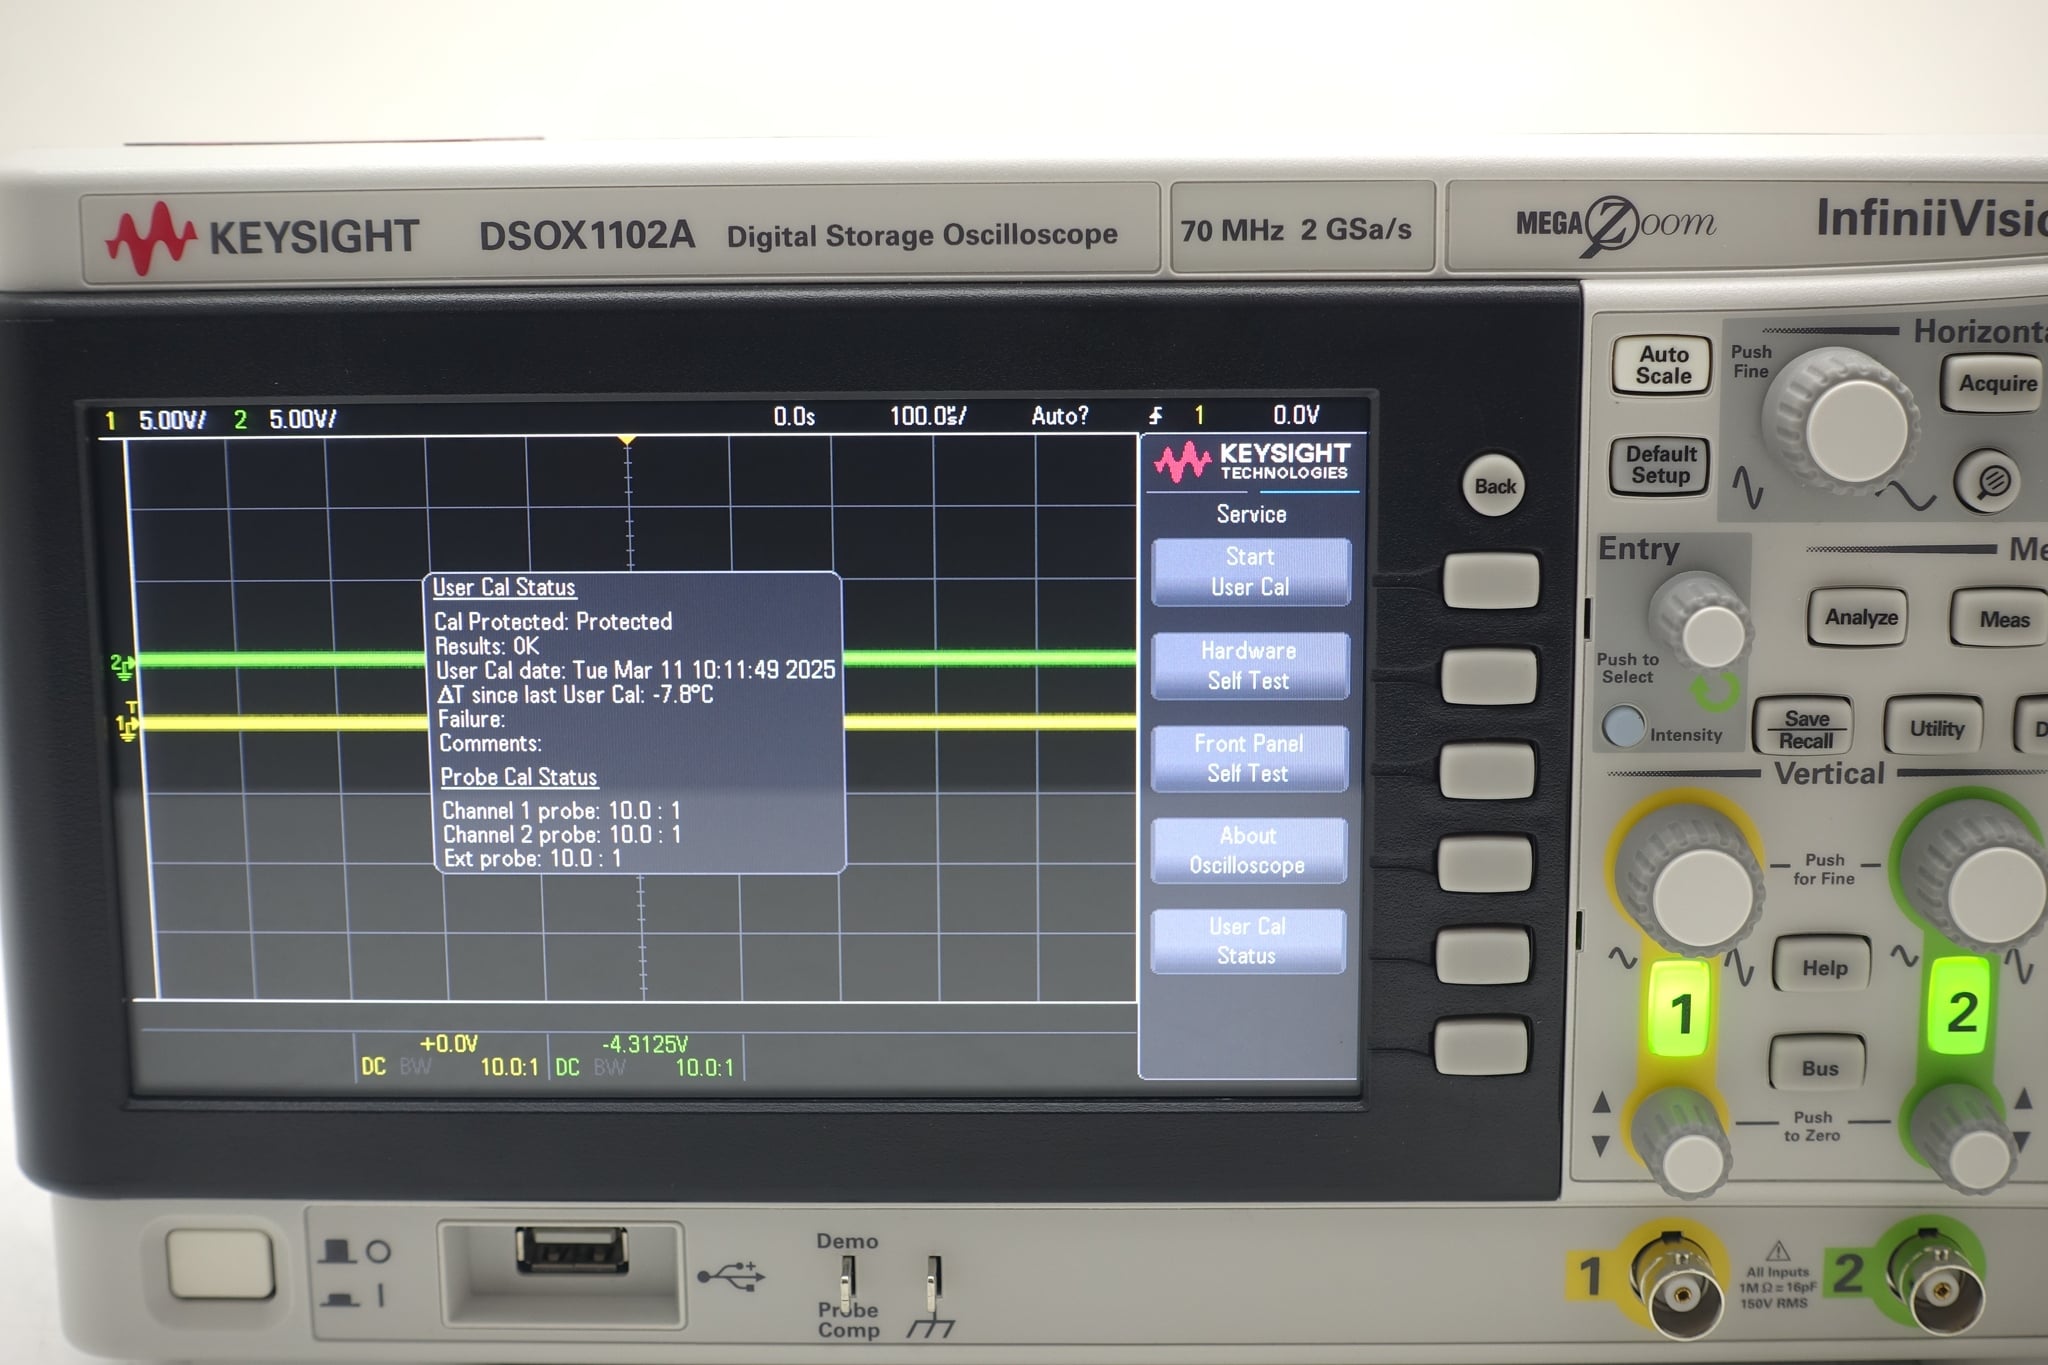2048x1365 pixels.
Task: Tap the ΔT since last User Cal line
Action: click(575, 694)
